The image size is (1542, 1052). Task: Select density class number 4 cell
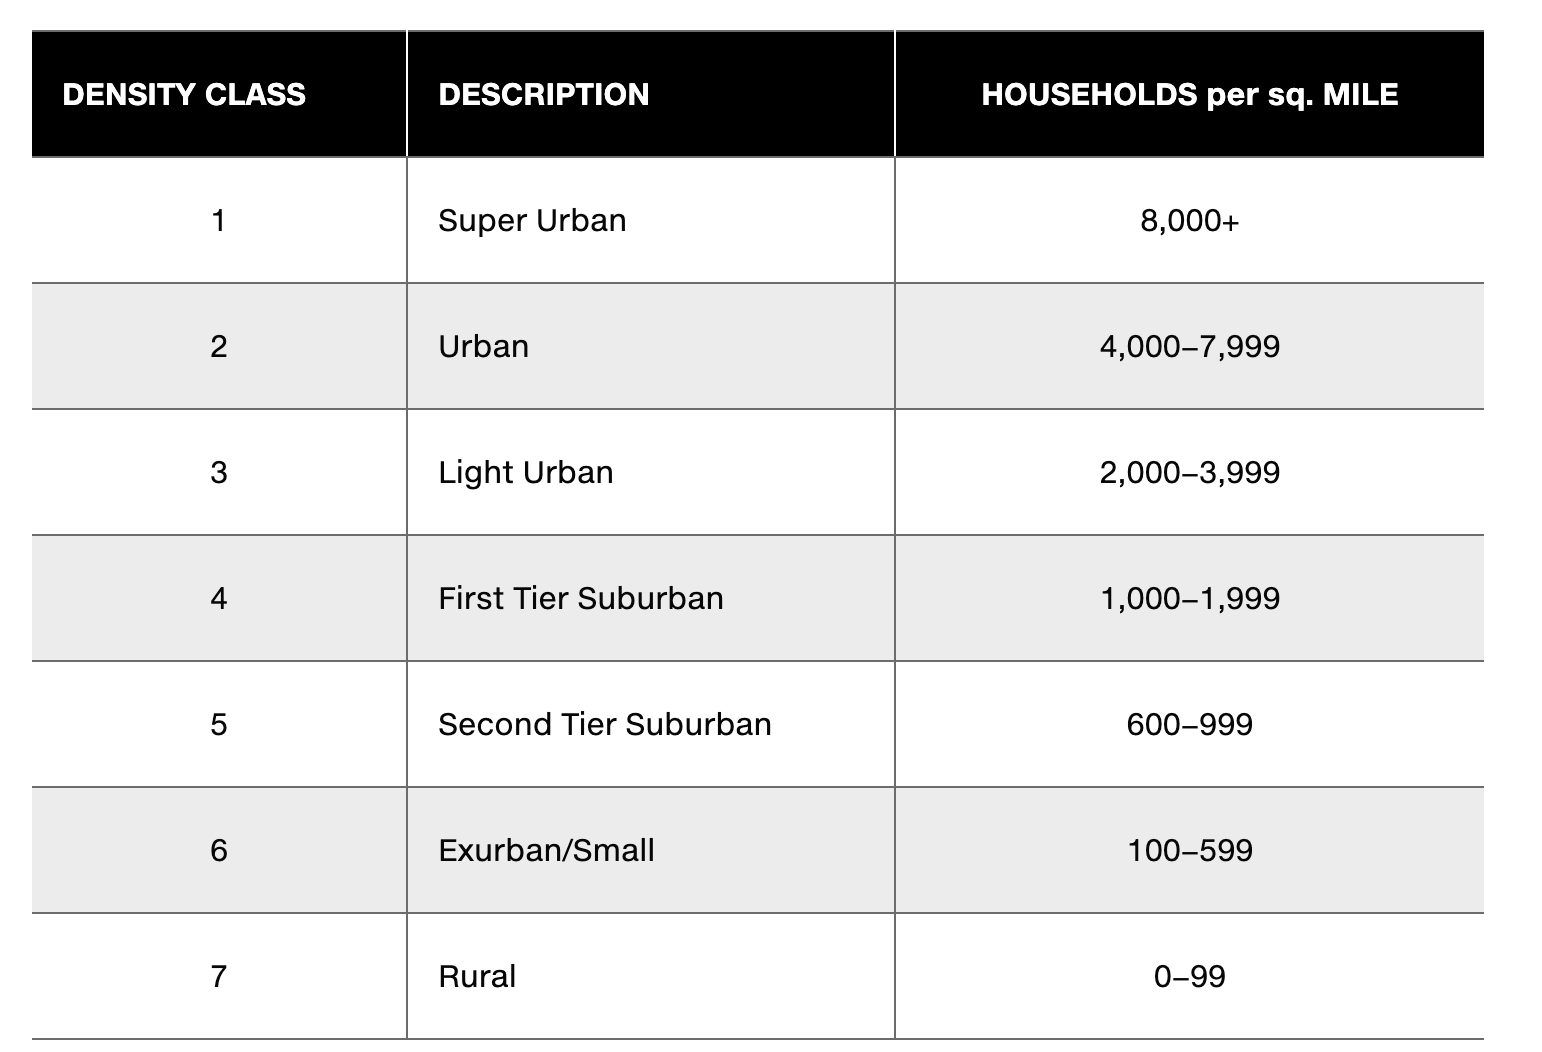pos(219,598)
